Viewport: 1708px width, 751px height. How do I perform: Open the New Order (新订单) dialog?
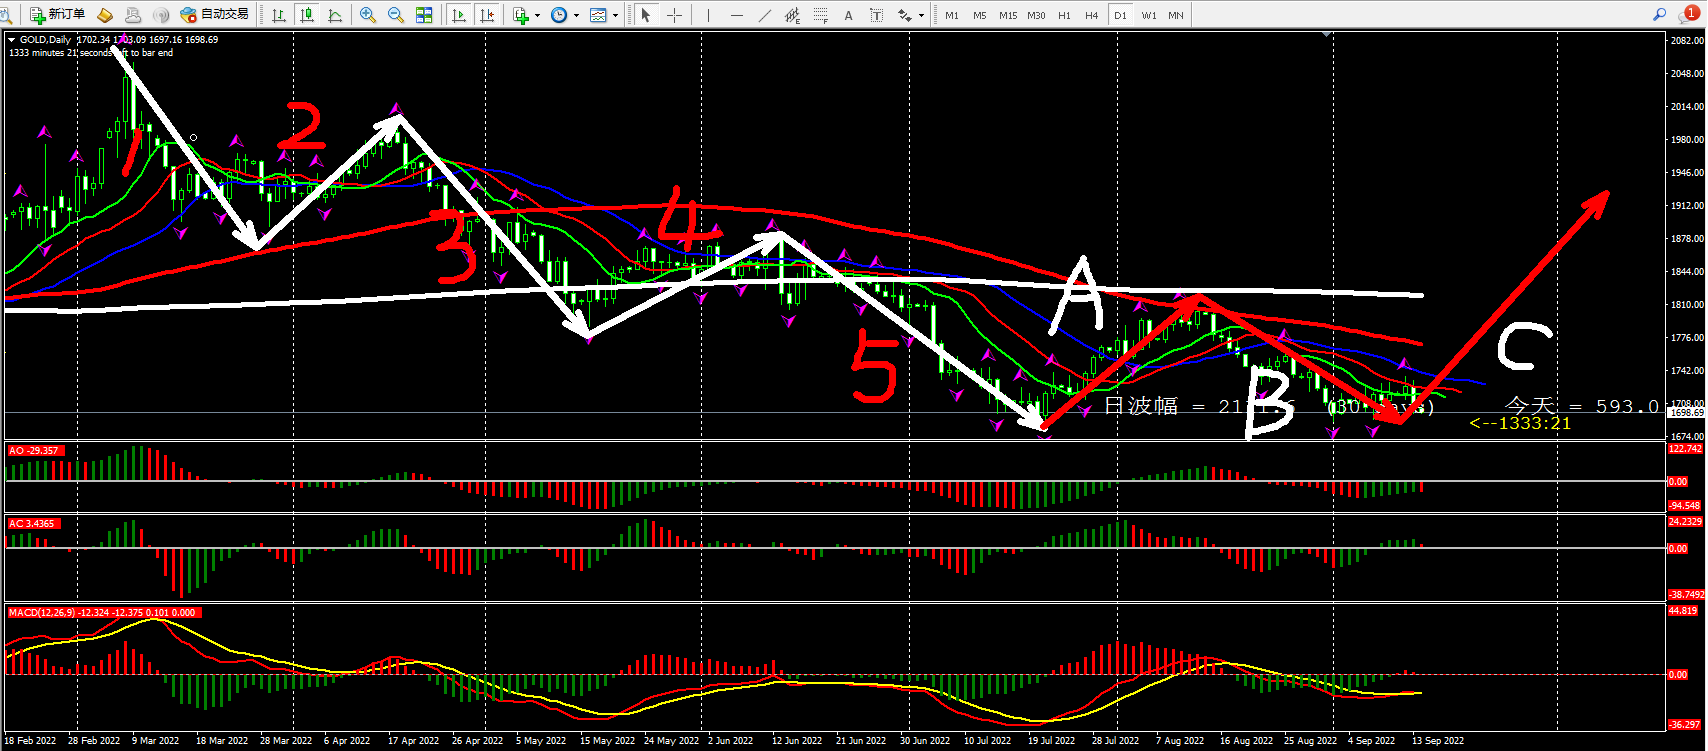pyautogui.click(x=57, y=15)
